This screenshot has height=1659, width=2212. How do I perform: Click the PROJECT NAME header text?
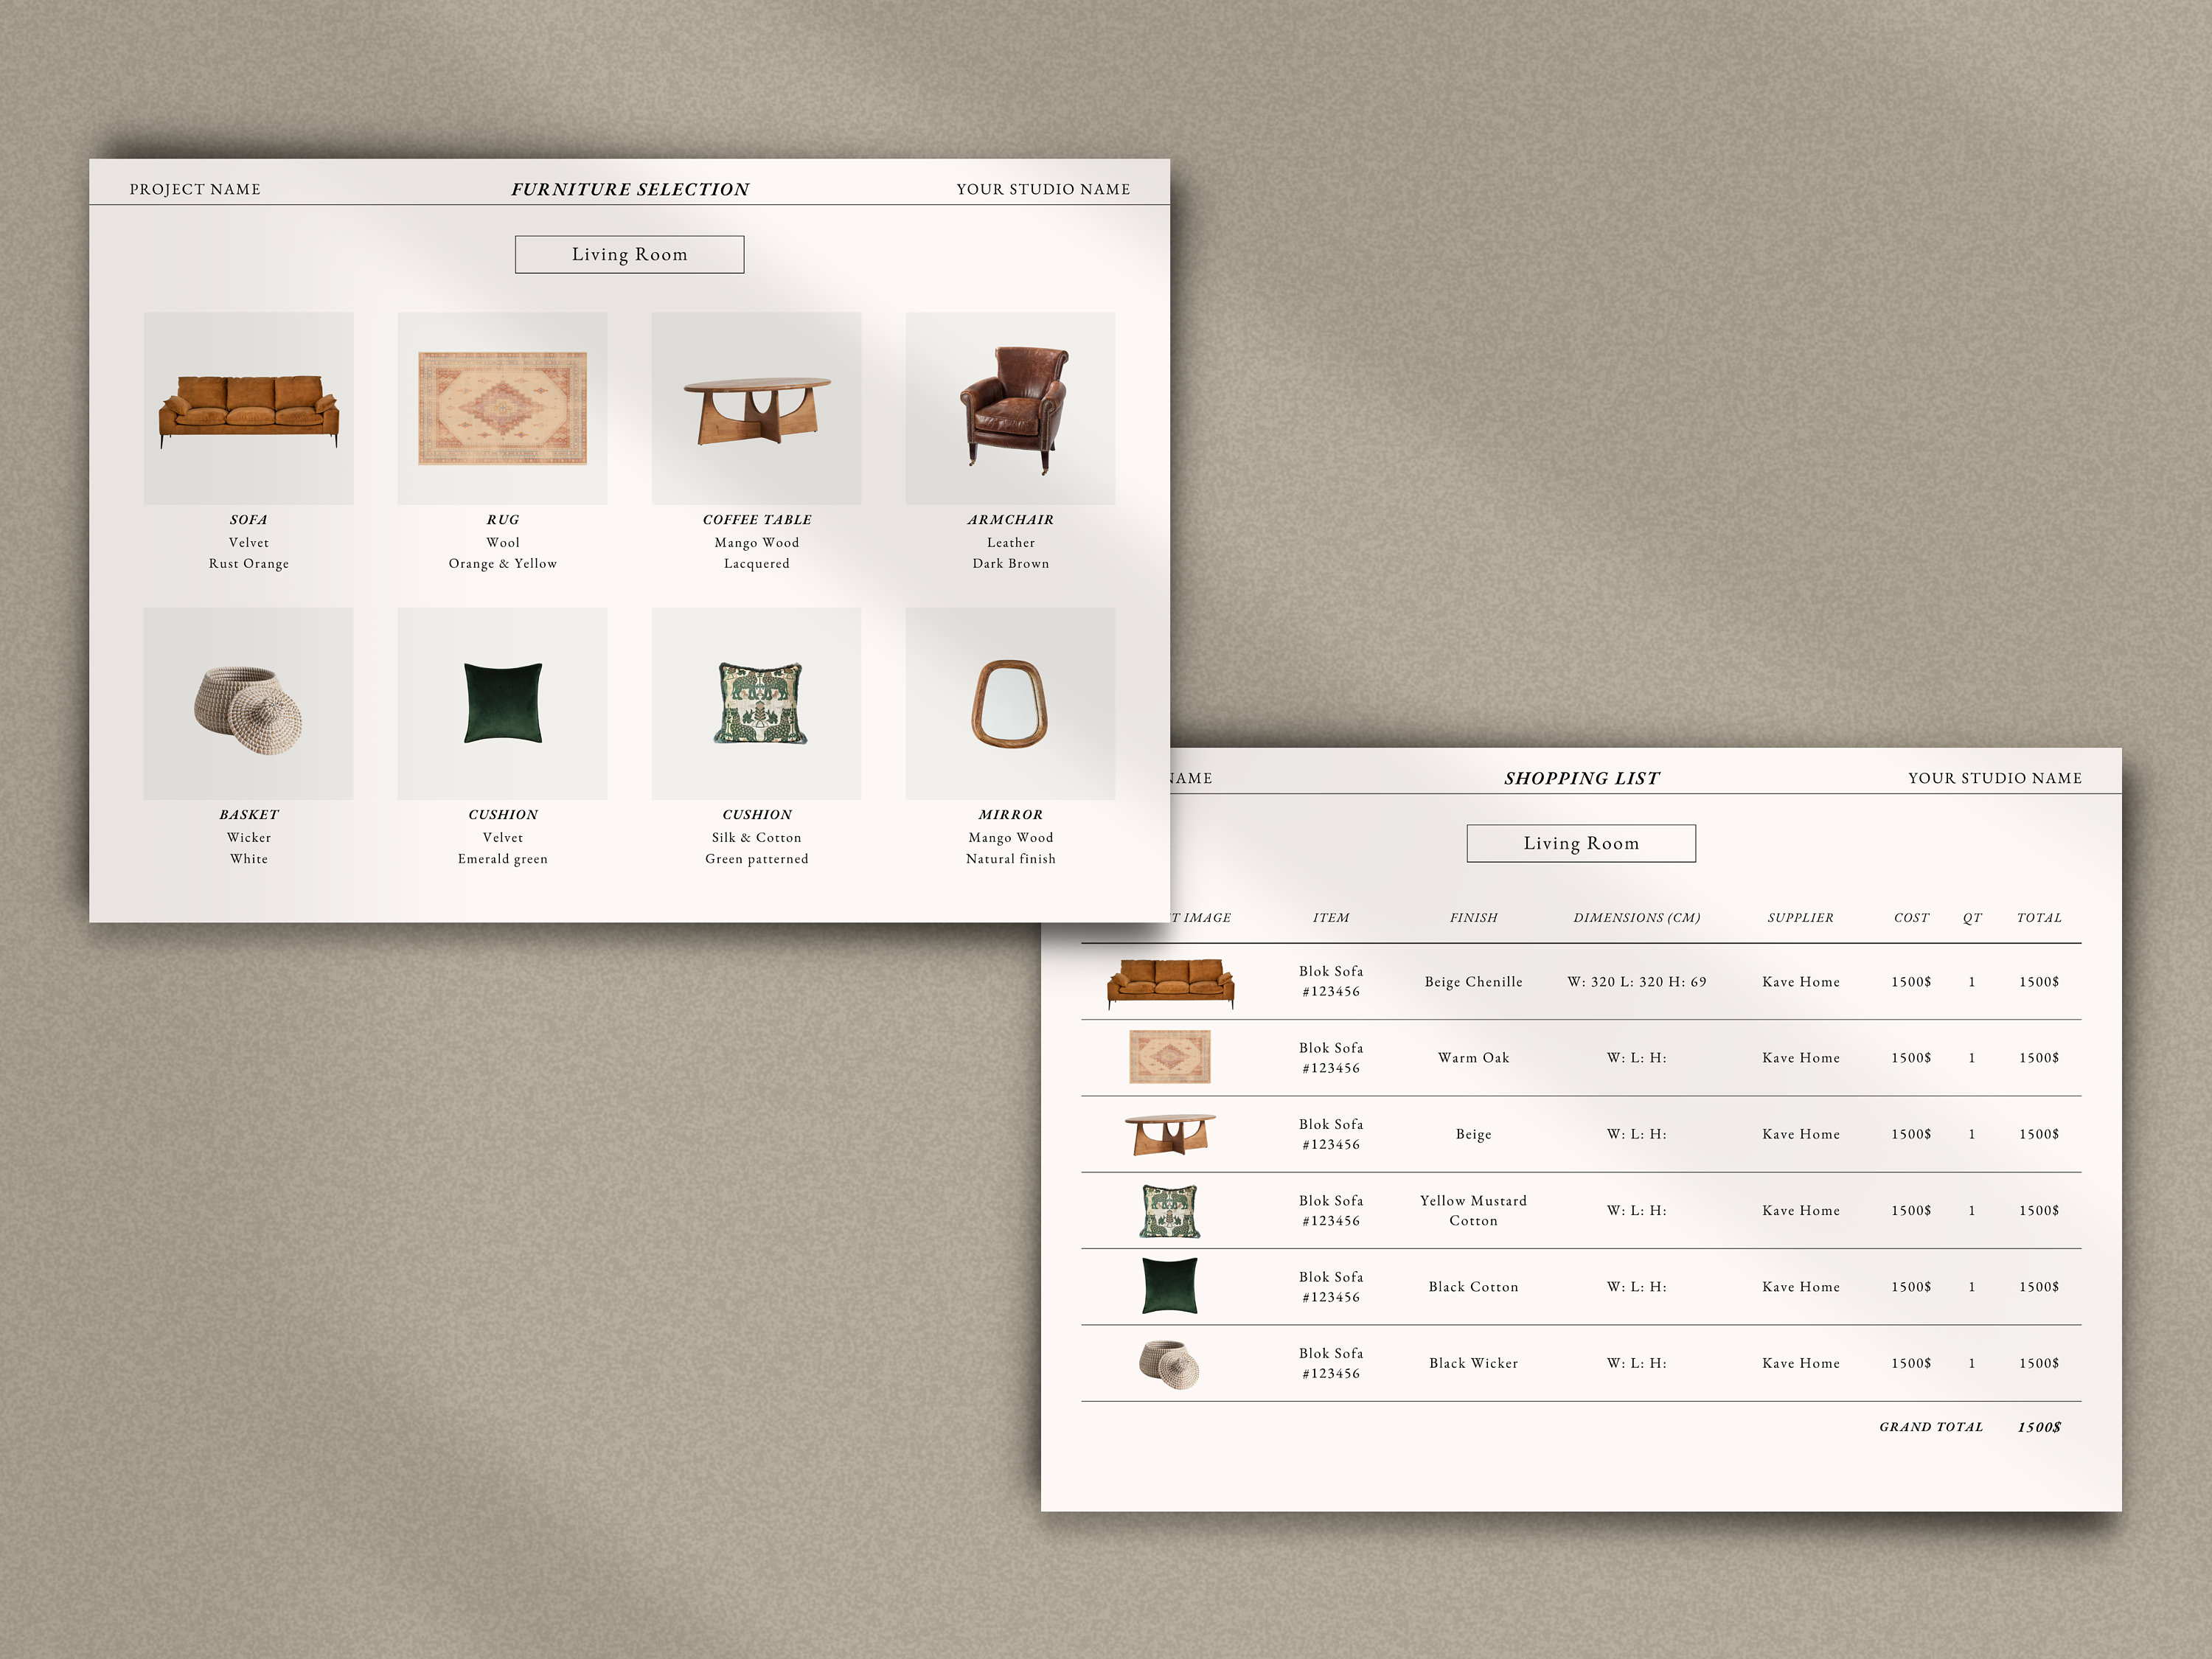click(196, 188)
